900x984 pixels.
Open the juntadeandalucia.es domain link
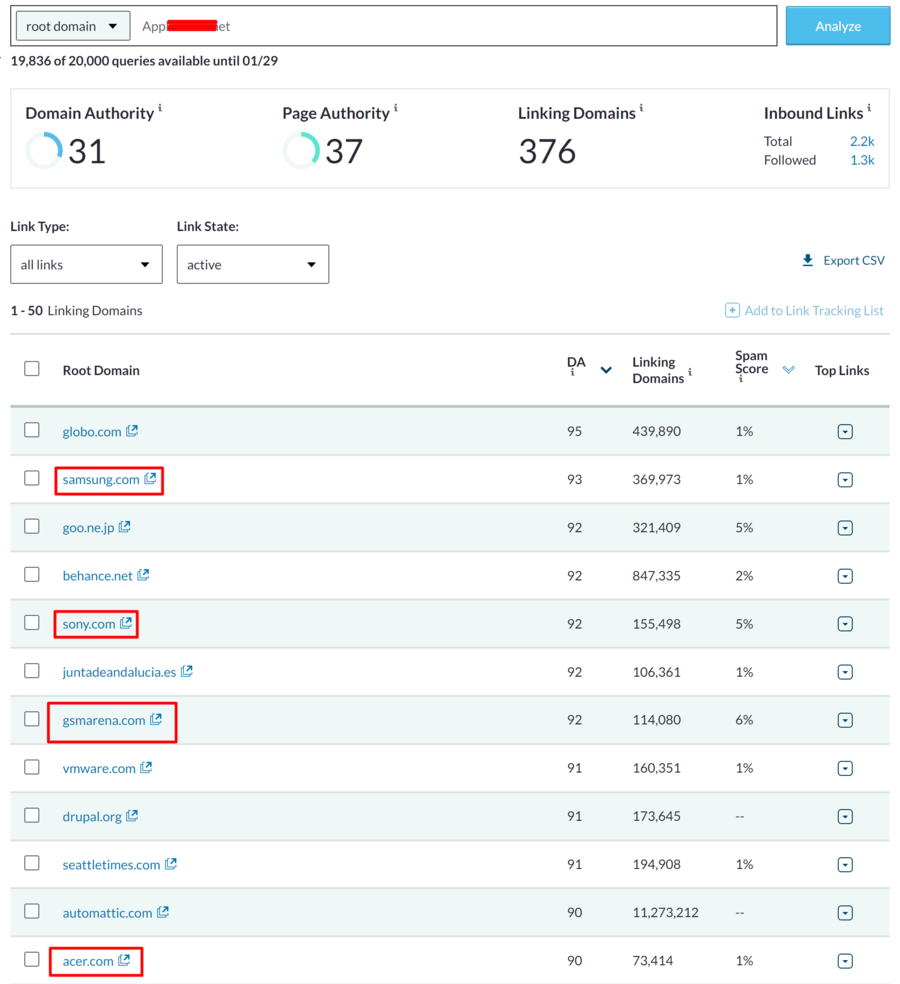(119, 672)
